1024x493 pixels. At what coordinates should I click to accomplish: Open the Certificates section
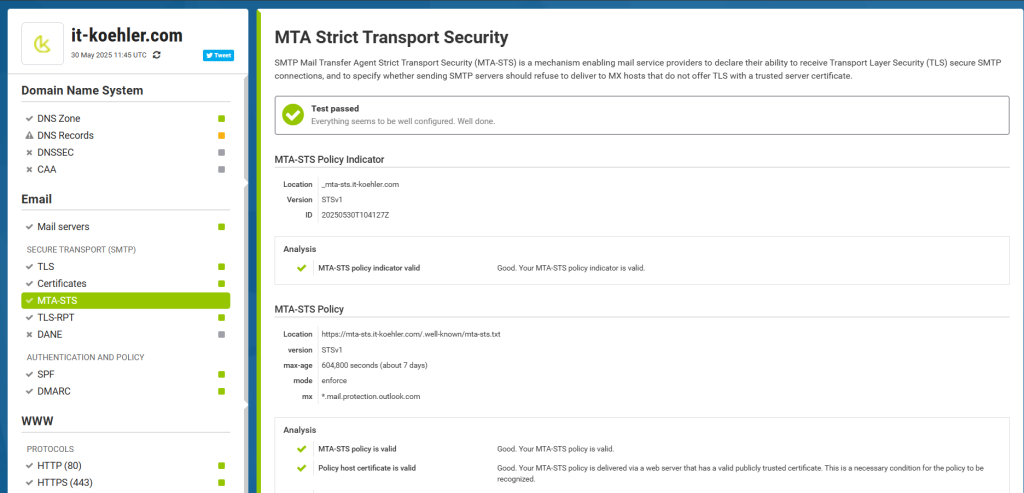(x=61, y=284)
